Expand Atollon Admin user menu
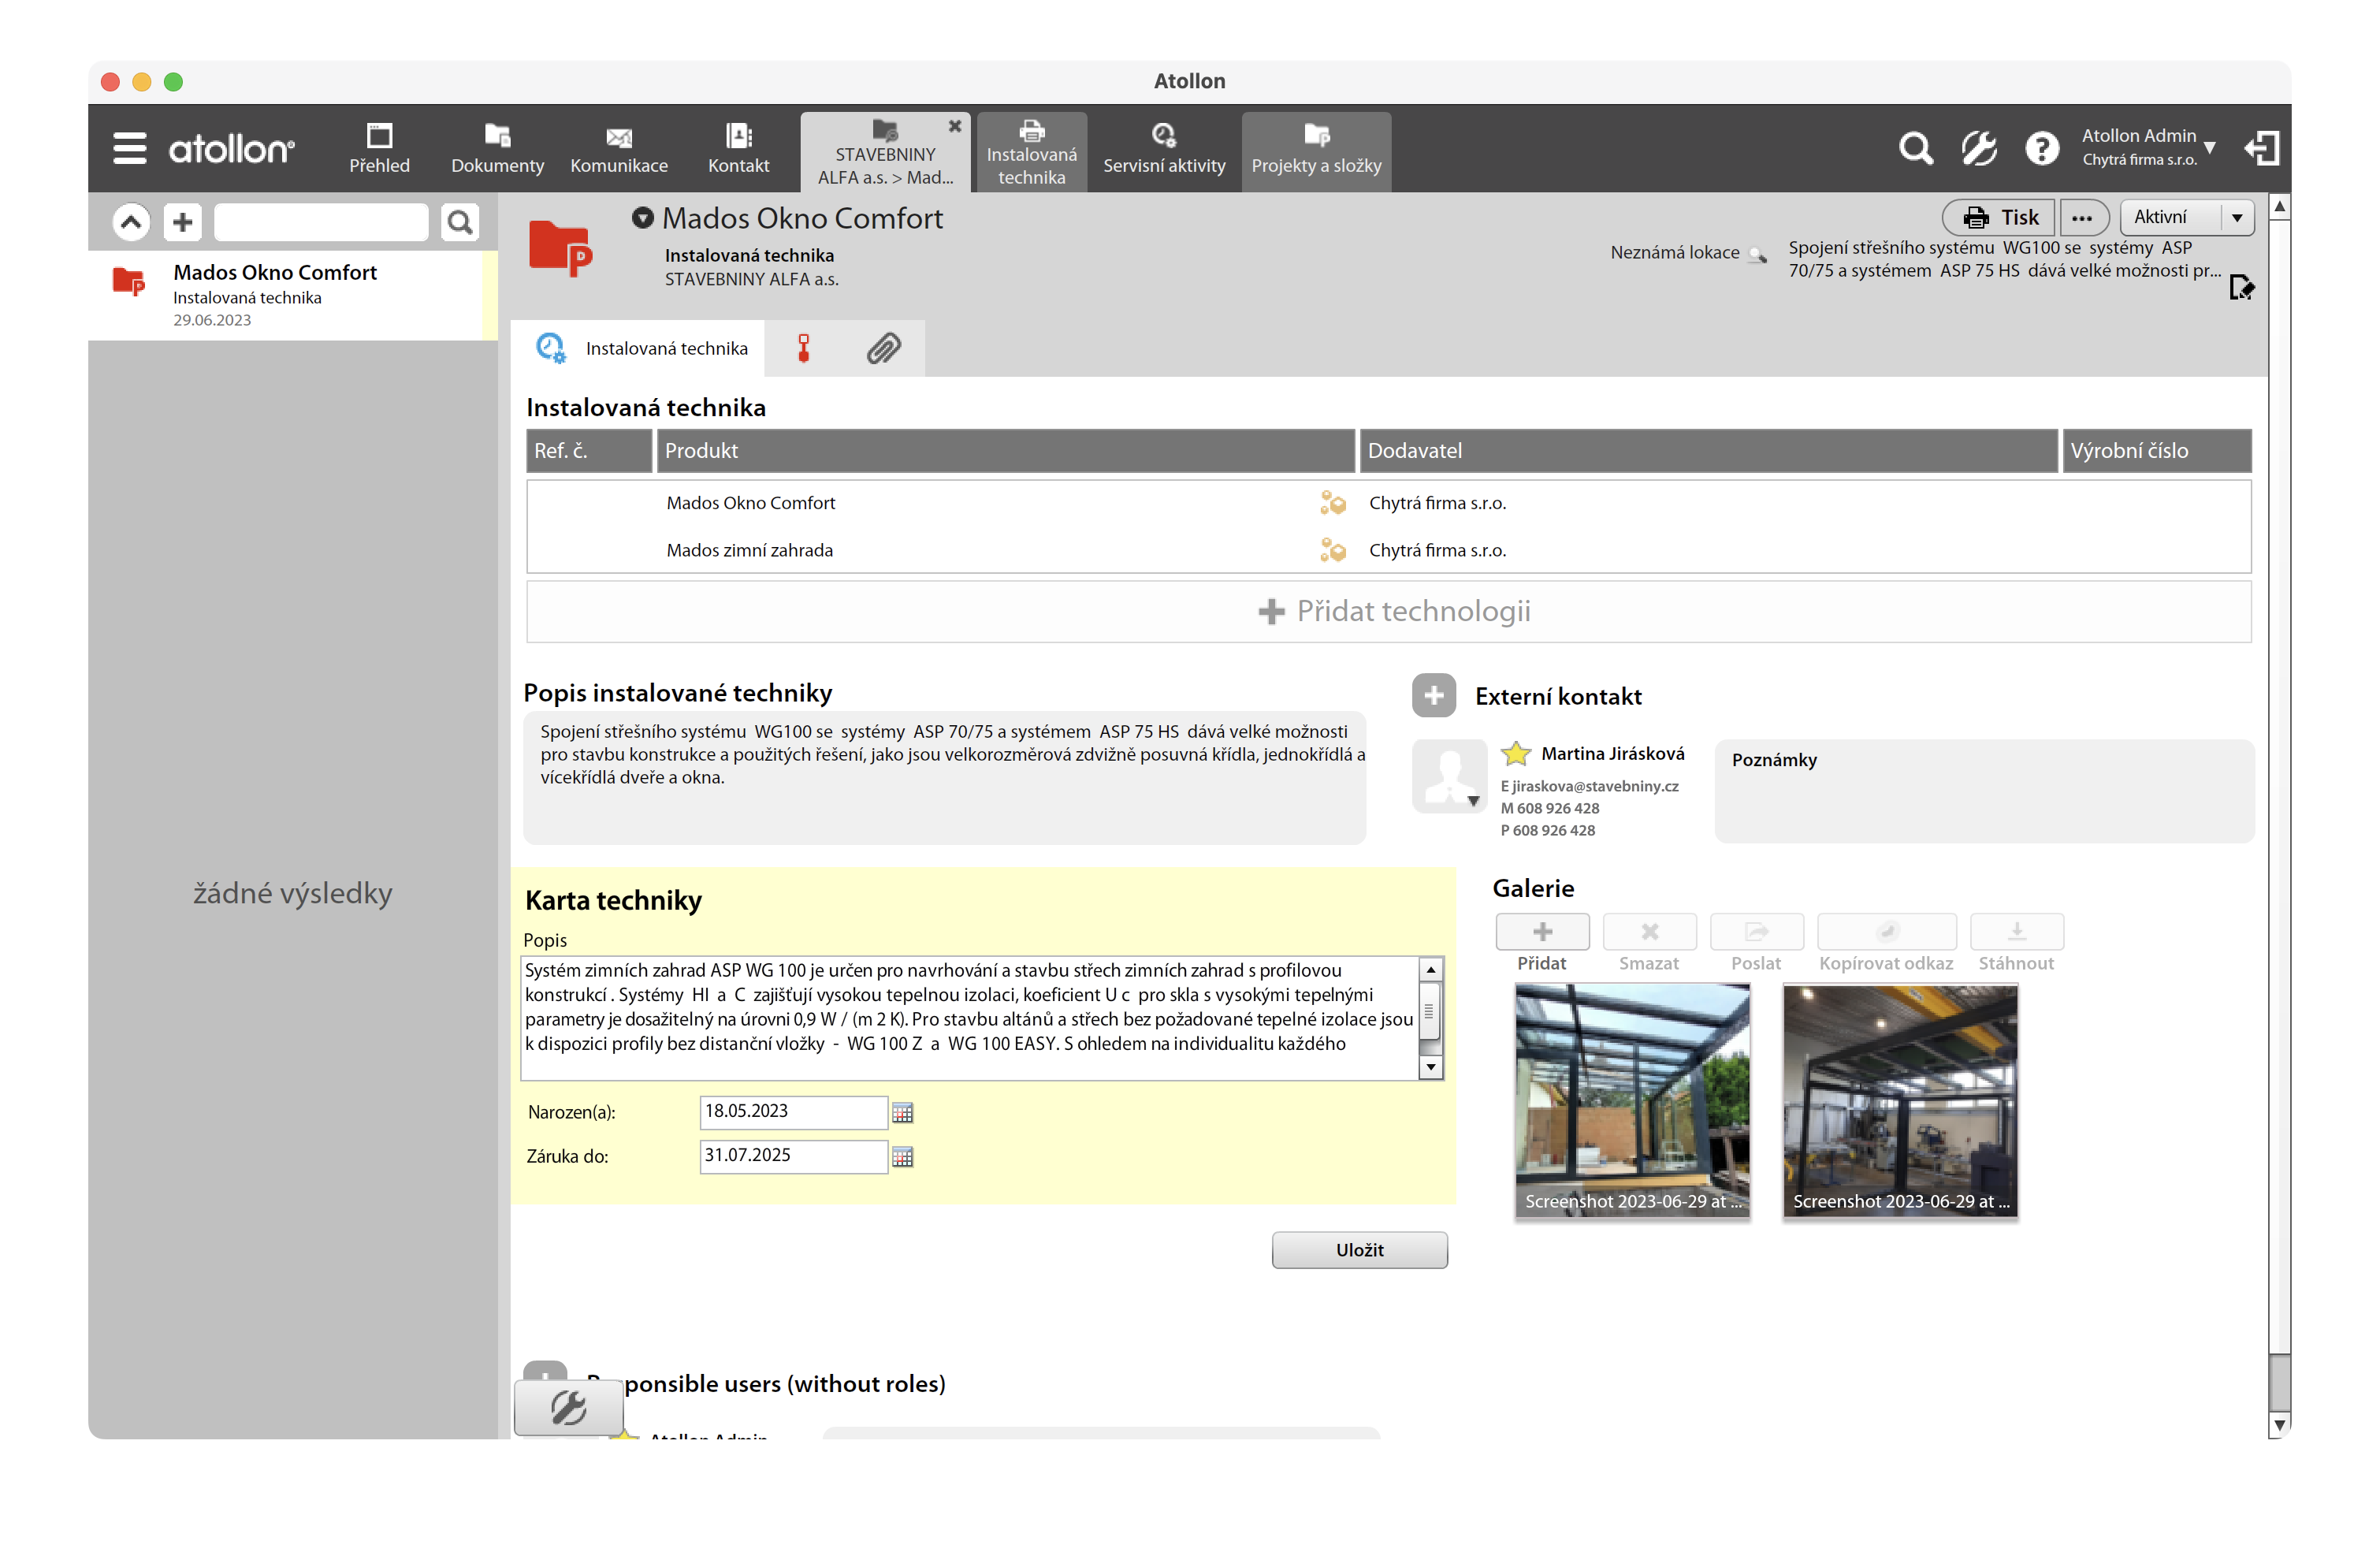 coord(2209,148)
